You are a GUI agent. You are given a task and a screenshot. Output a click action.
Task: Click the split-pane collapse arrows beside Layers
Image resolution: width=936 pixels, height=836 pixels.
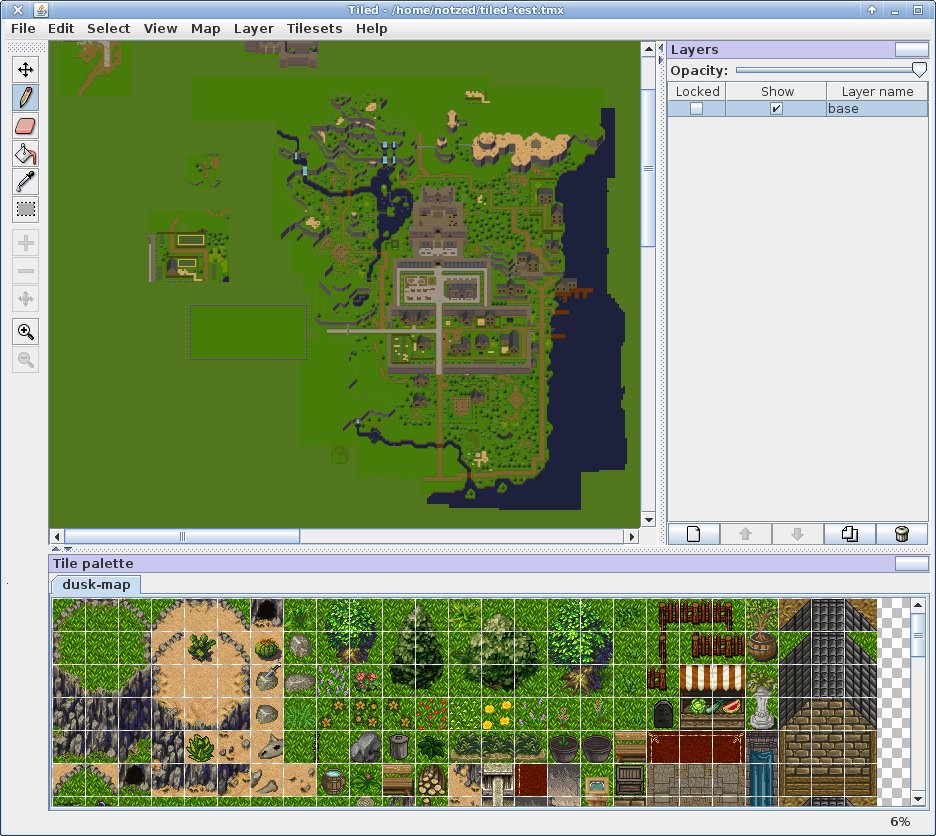pos(661,53)
